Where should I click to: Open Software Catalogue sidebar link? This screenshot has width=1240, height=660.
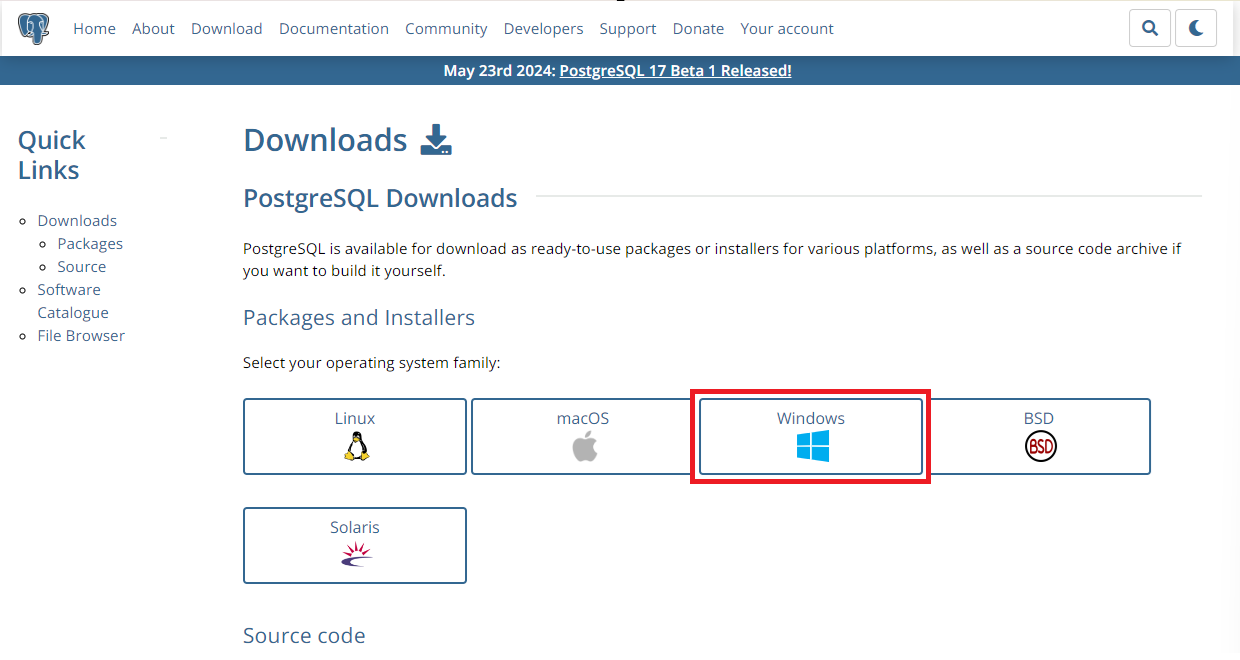[73, 301]
